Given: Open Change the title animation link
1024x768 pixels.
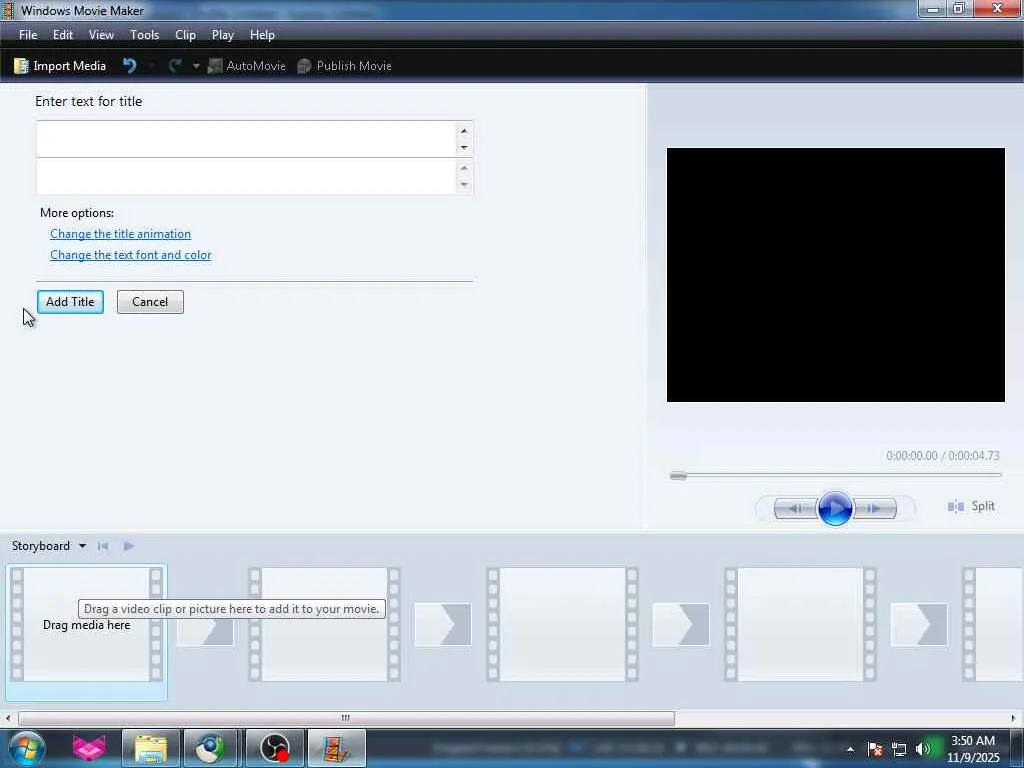Looking at the screenshot, I should pyautogui.click(x=120, y=234).
